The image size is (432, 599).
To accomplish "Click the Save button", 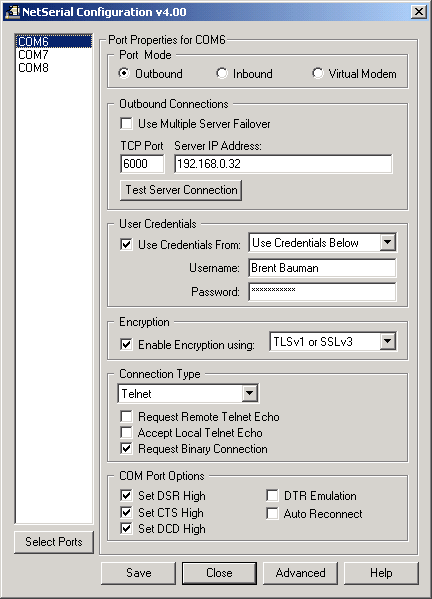I will [x=138, y=573].
